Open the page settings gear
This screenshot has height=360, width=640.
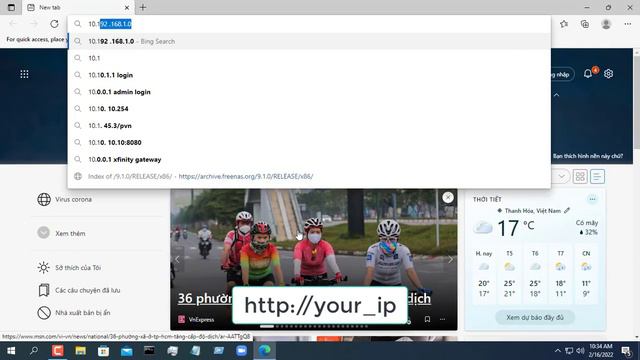point(608,73)
